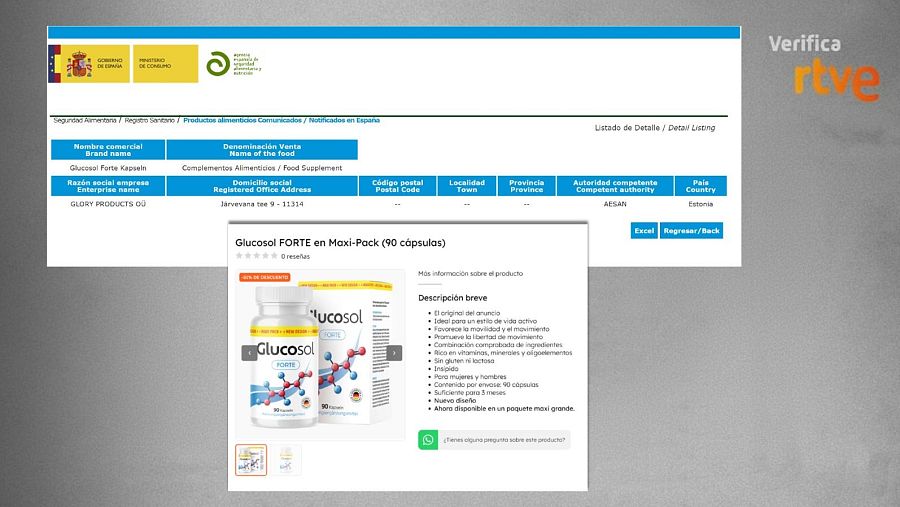Export listing with Excel button

(644, 231)
